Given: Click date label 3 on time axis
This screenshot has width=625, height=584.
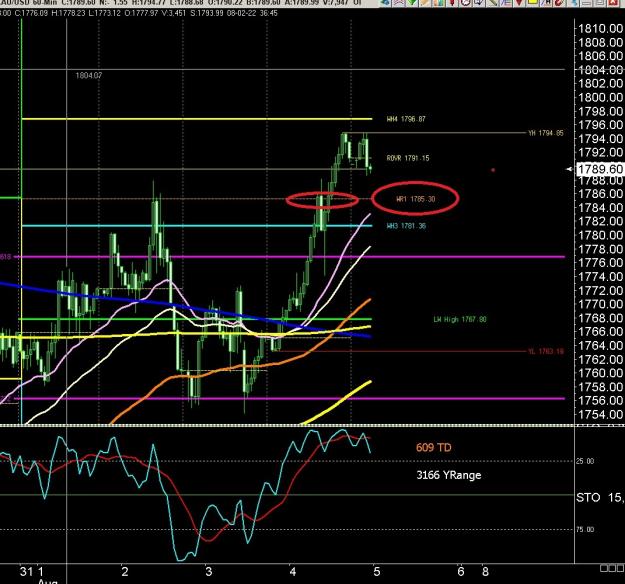Looking at the screenshot, I should coord(208,572).
